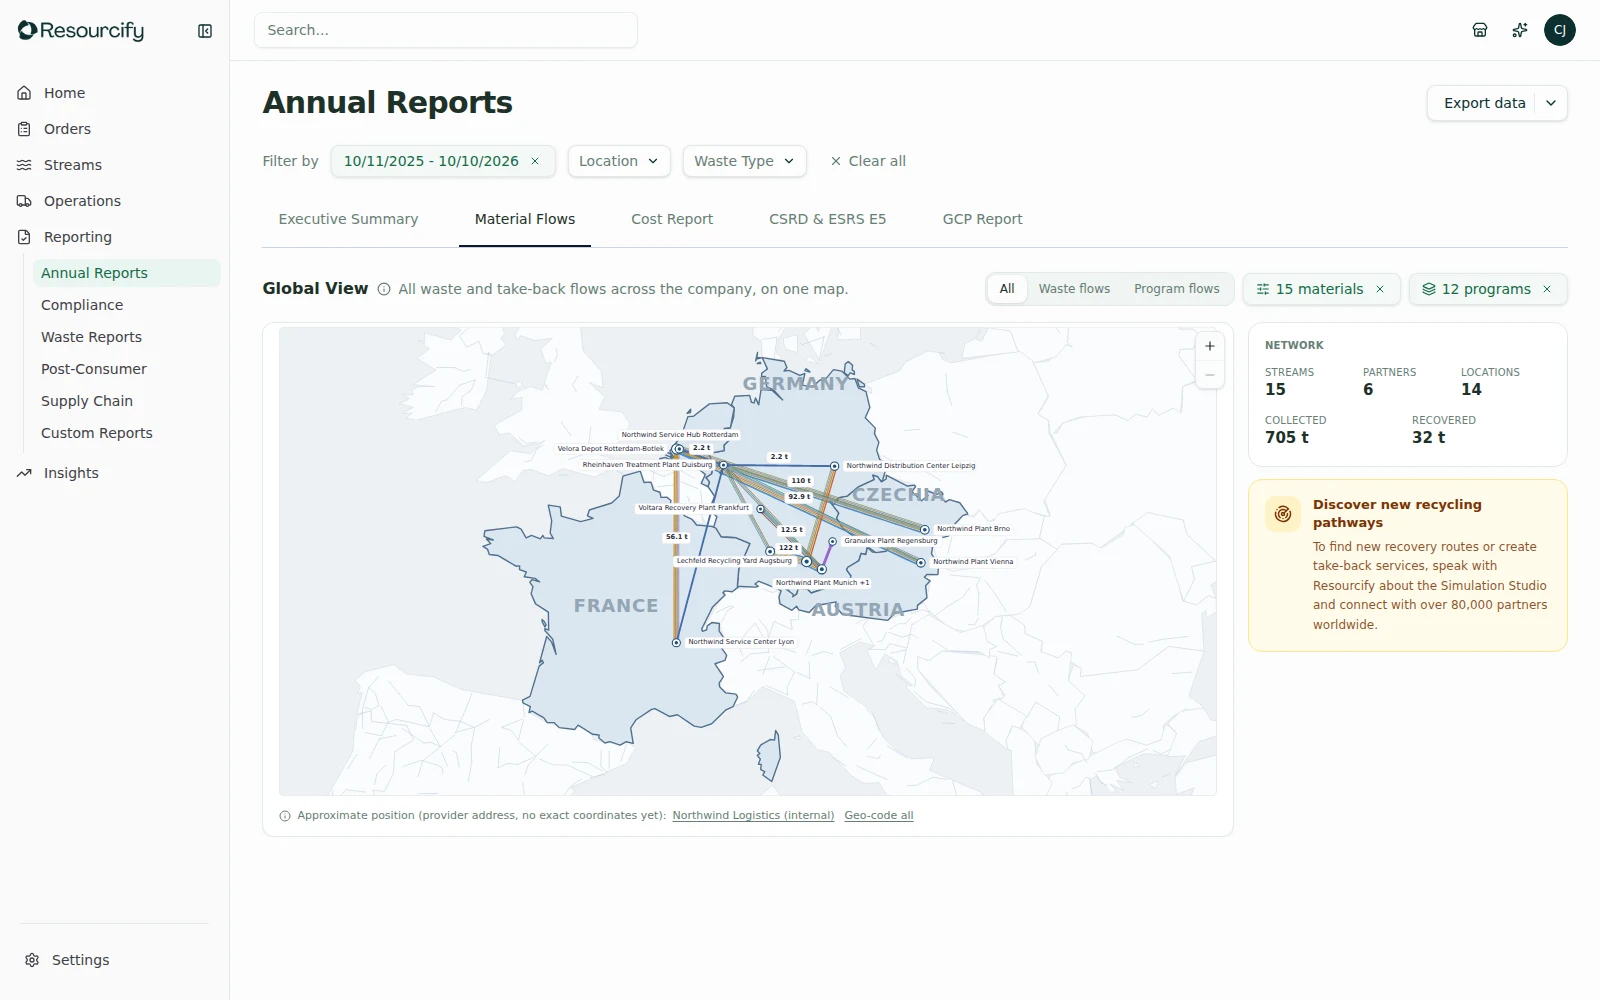
Task: Open the Waste Type filter dropdown
Action: (744, 161)
